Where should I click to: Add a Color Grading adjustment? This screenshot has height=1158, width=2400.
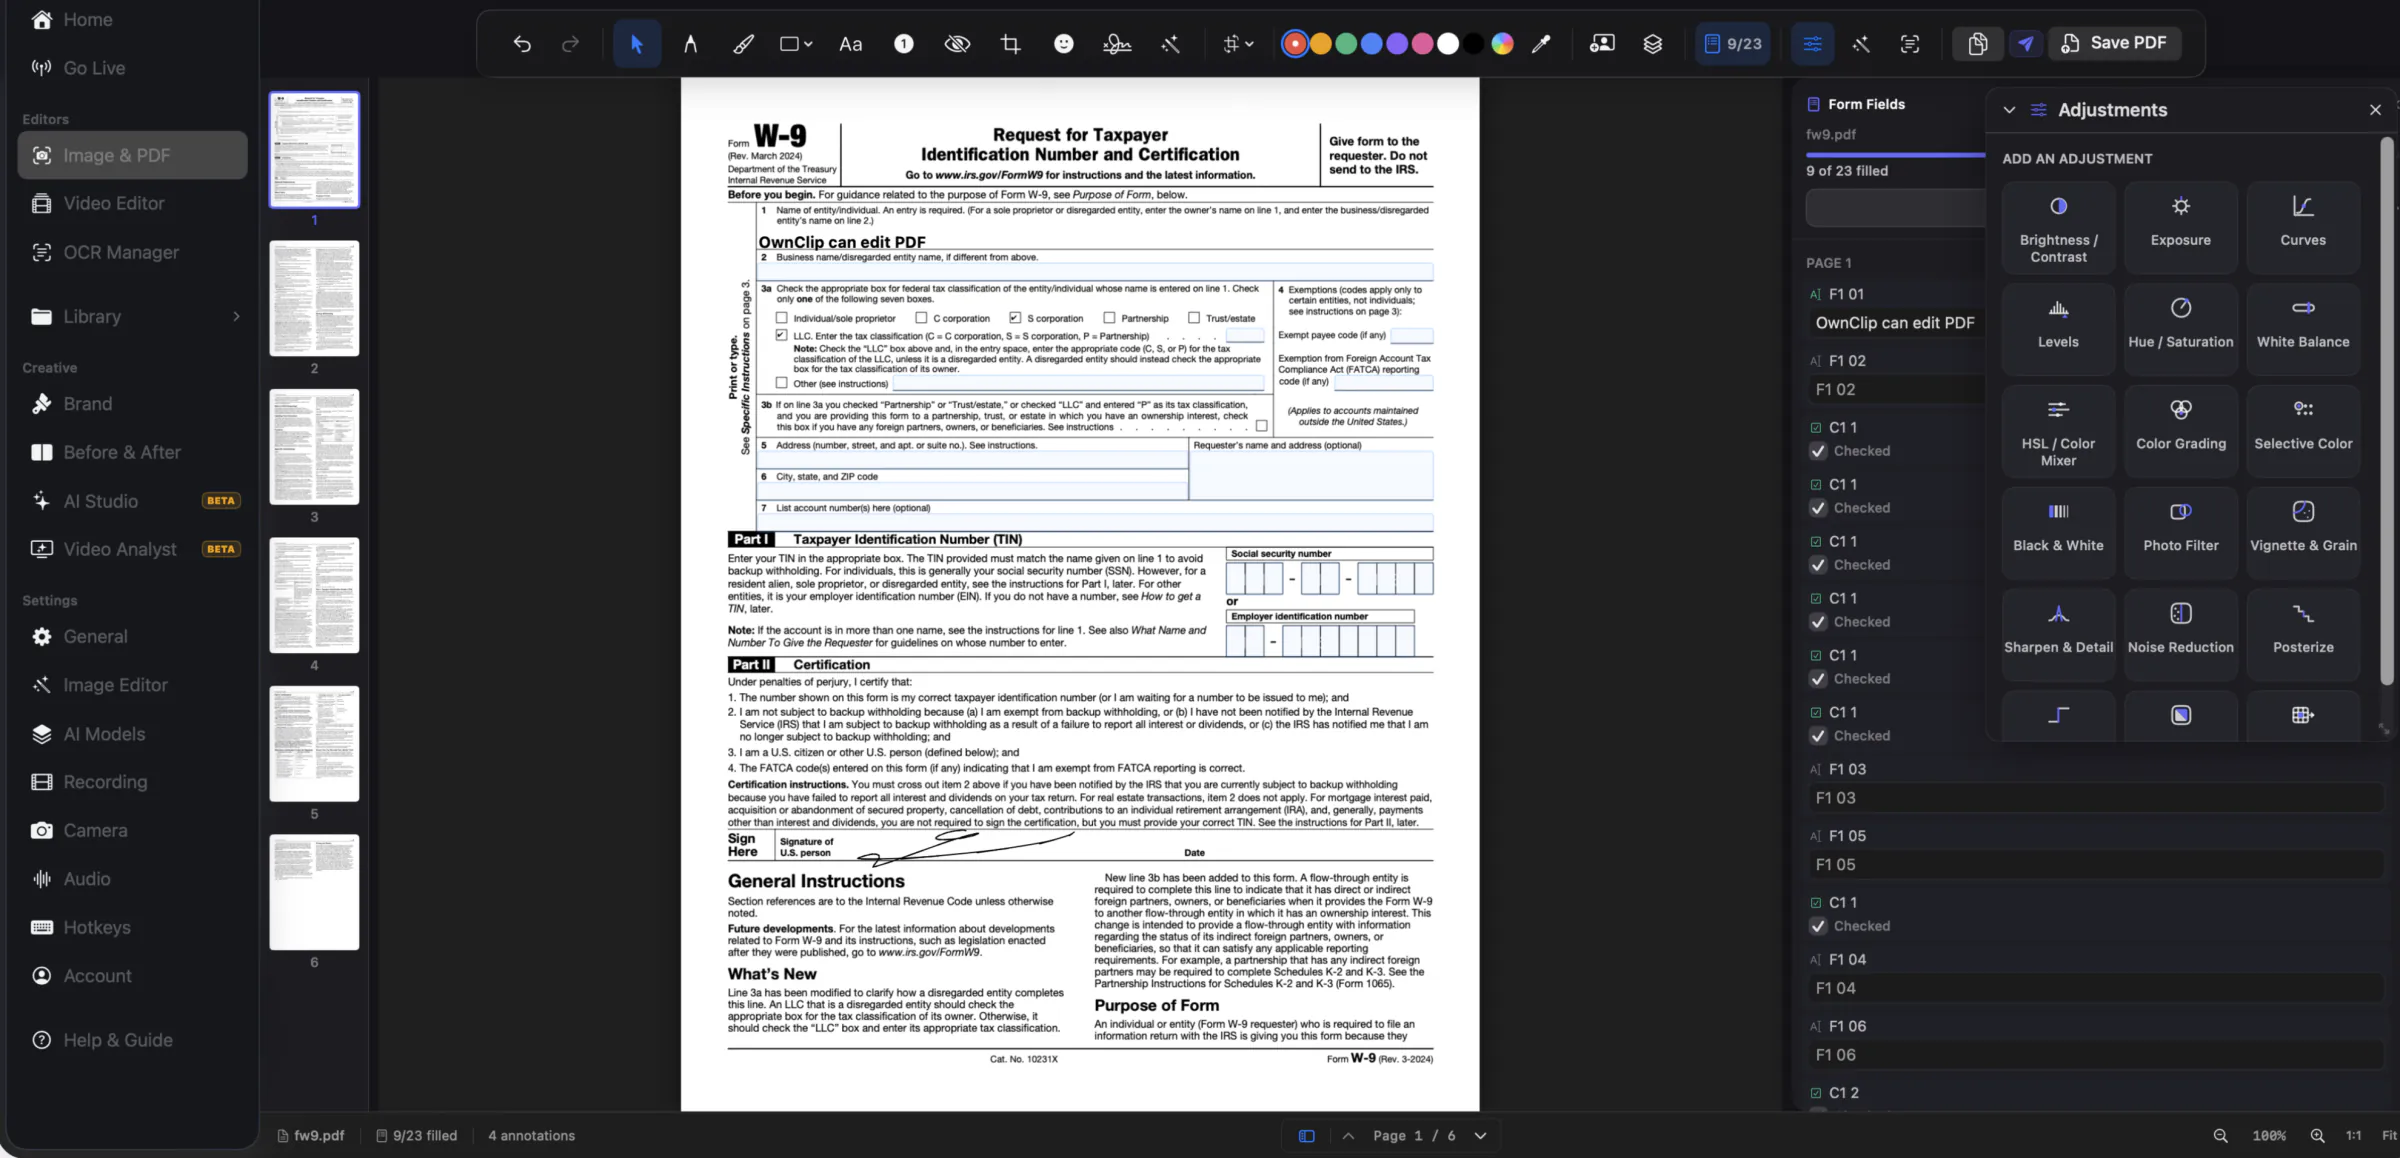click(x=2181, y=432)
